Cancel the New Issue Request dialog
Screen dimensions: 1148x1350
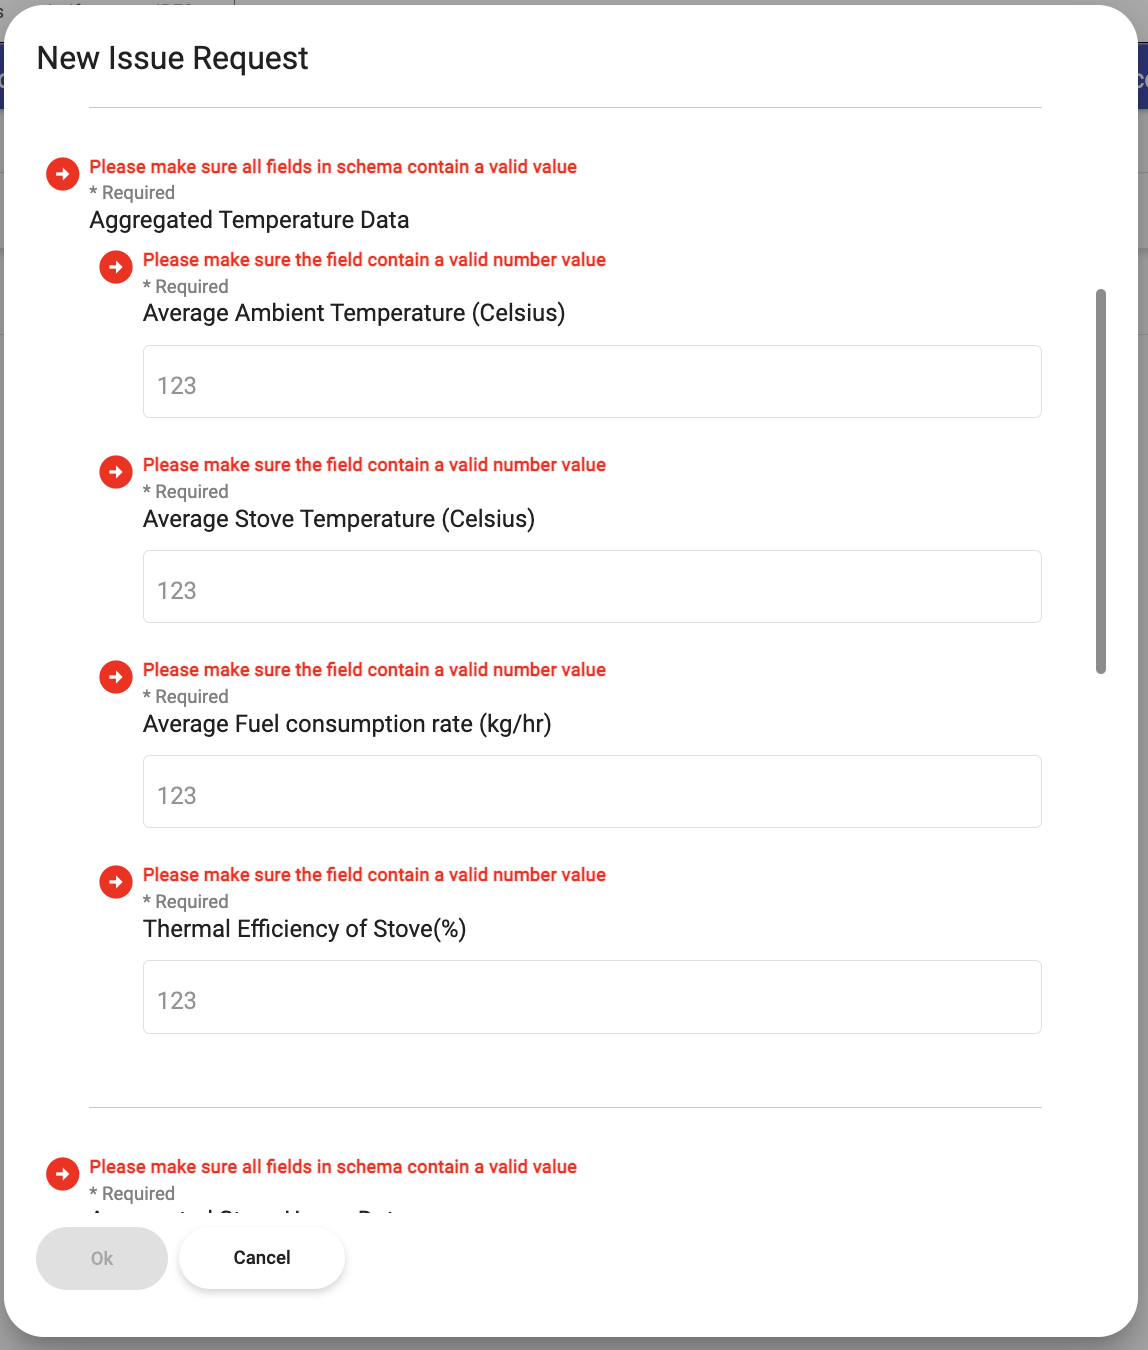[262, 1258]
